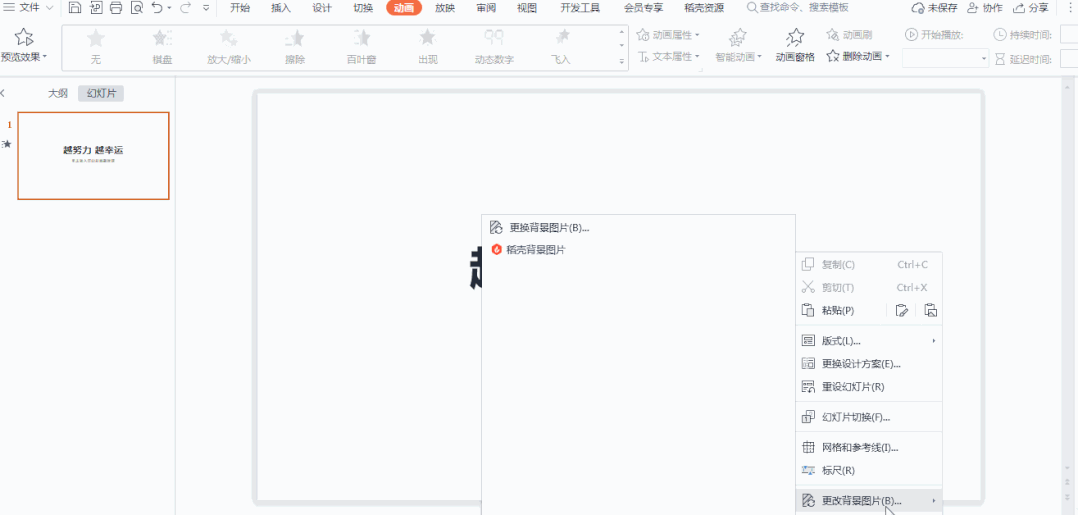Click the 预览效果 star icon
The width and height of the screenshot is (1078, 515).
pyautogui.click(x=23, y=37)
